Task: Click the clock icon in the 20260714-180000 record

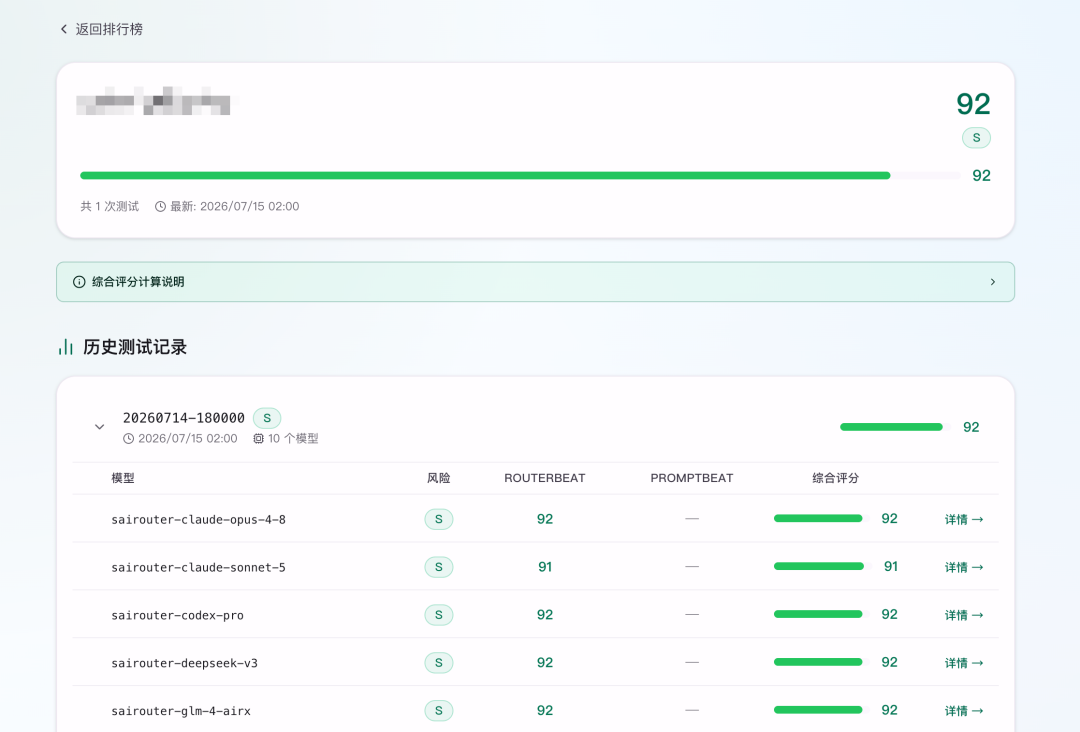Action: tap(128, 439)
